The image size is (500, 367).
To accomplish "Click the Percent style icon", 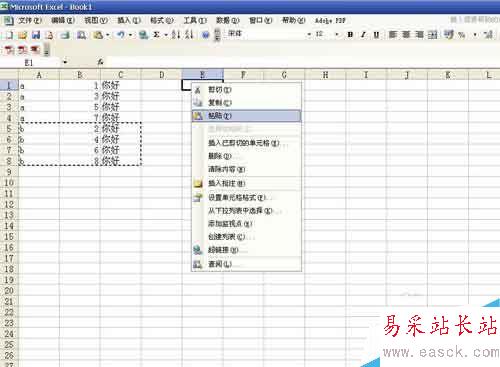I will [462, 35].
